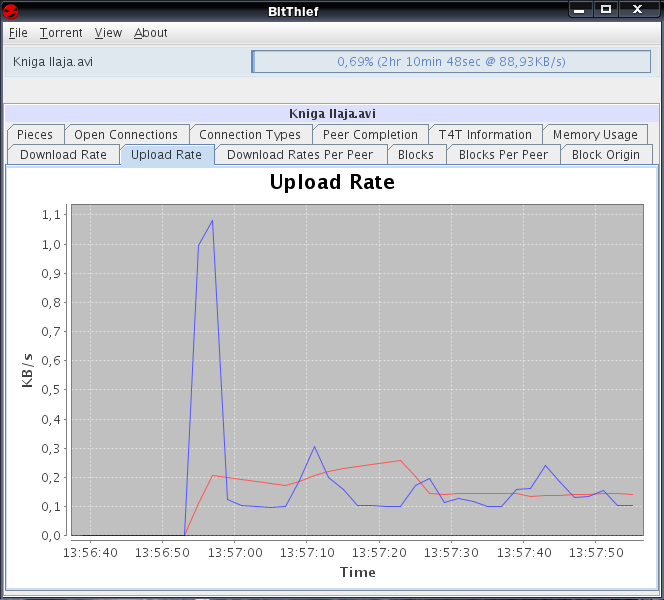Viewport: 664px width, 600px height.
Task: Close the BitThief window
Action: 638,9
